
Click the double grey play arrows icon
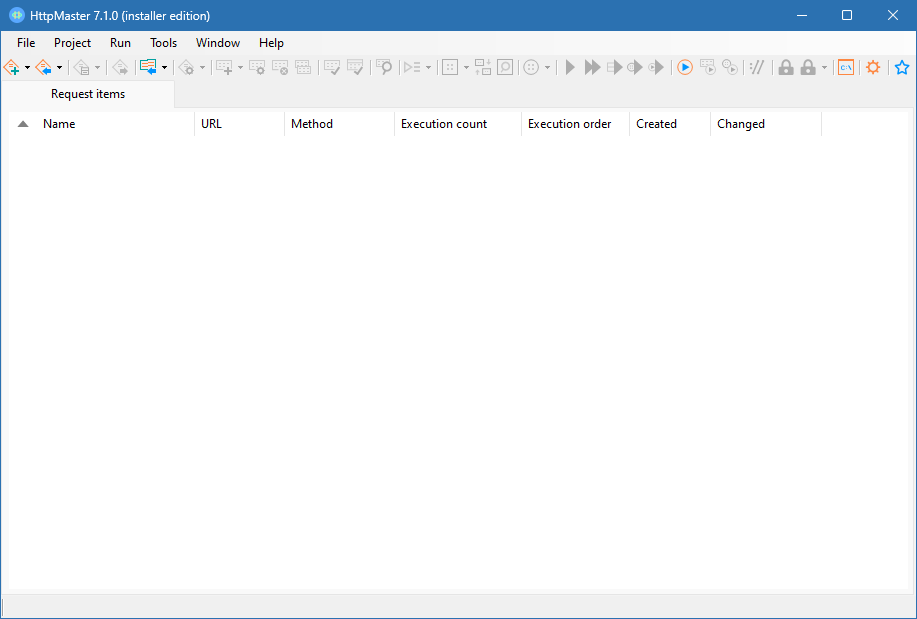coord(592,68)
